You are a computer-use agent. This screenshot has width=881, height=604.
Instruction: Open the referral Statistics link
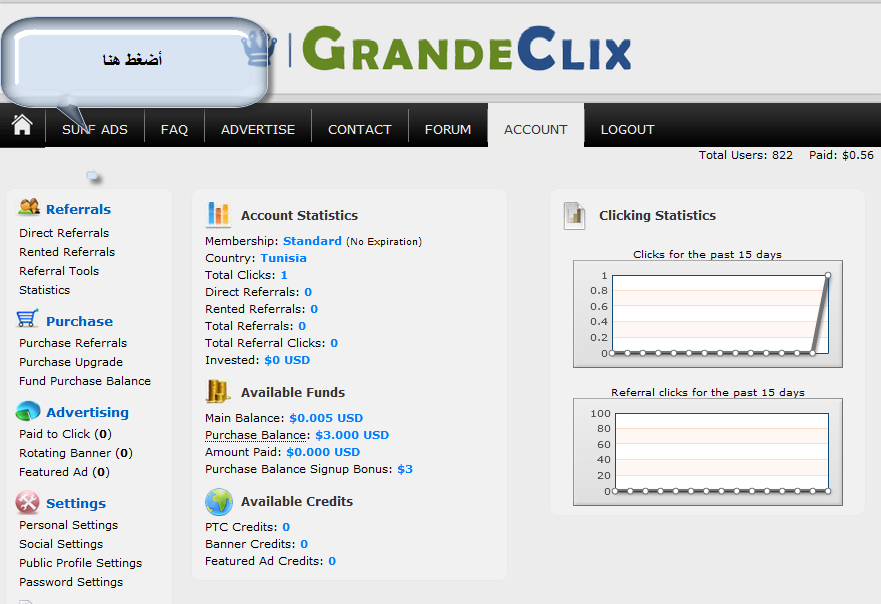pos(44,290)
